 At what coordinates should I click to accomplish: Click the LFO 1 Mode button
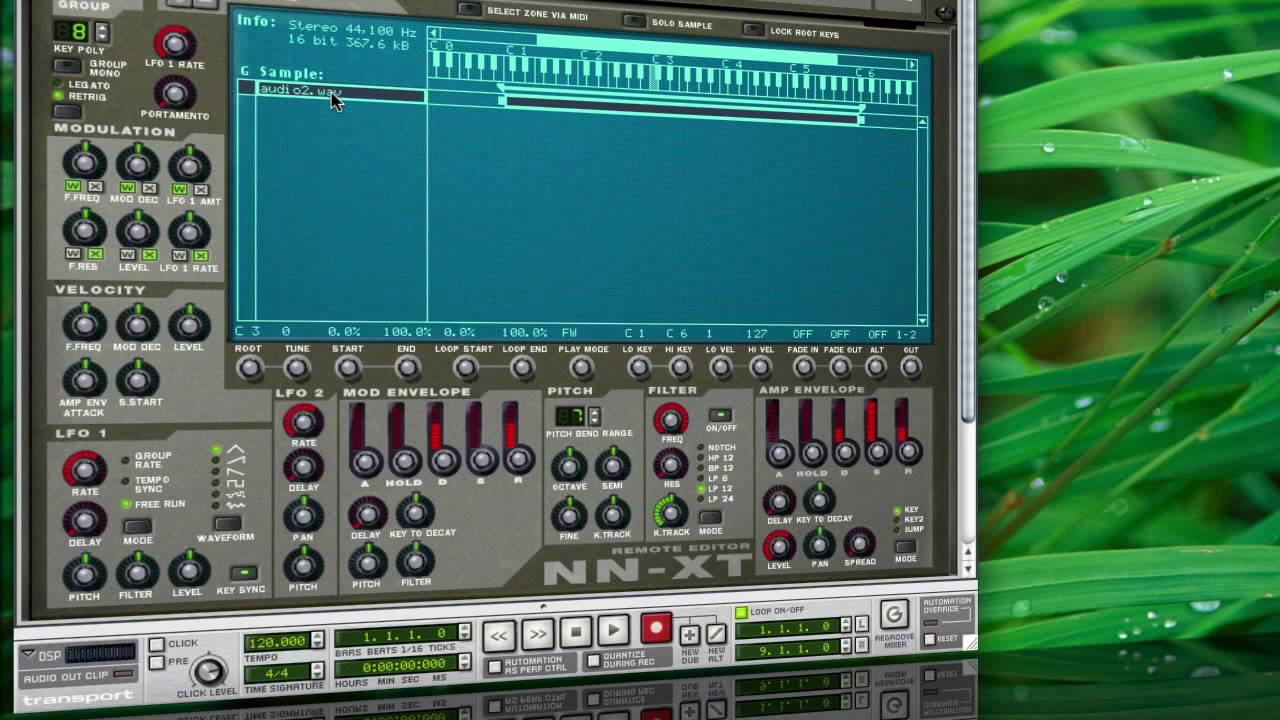point(137,526)
